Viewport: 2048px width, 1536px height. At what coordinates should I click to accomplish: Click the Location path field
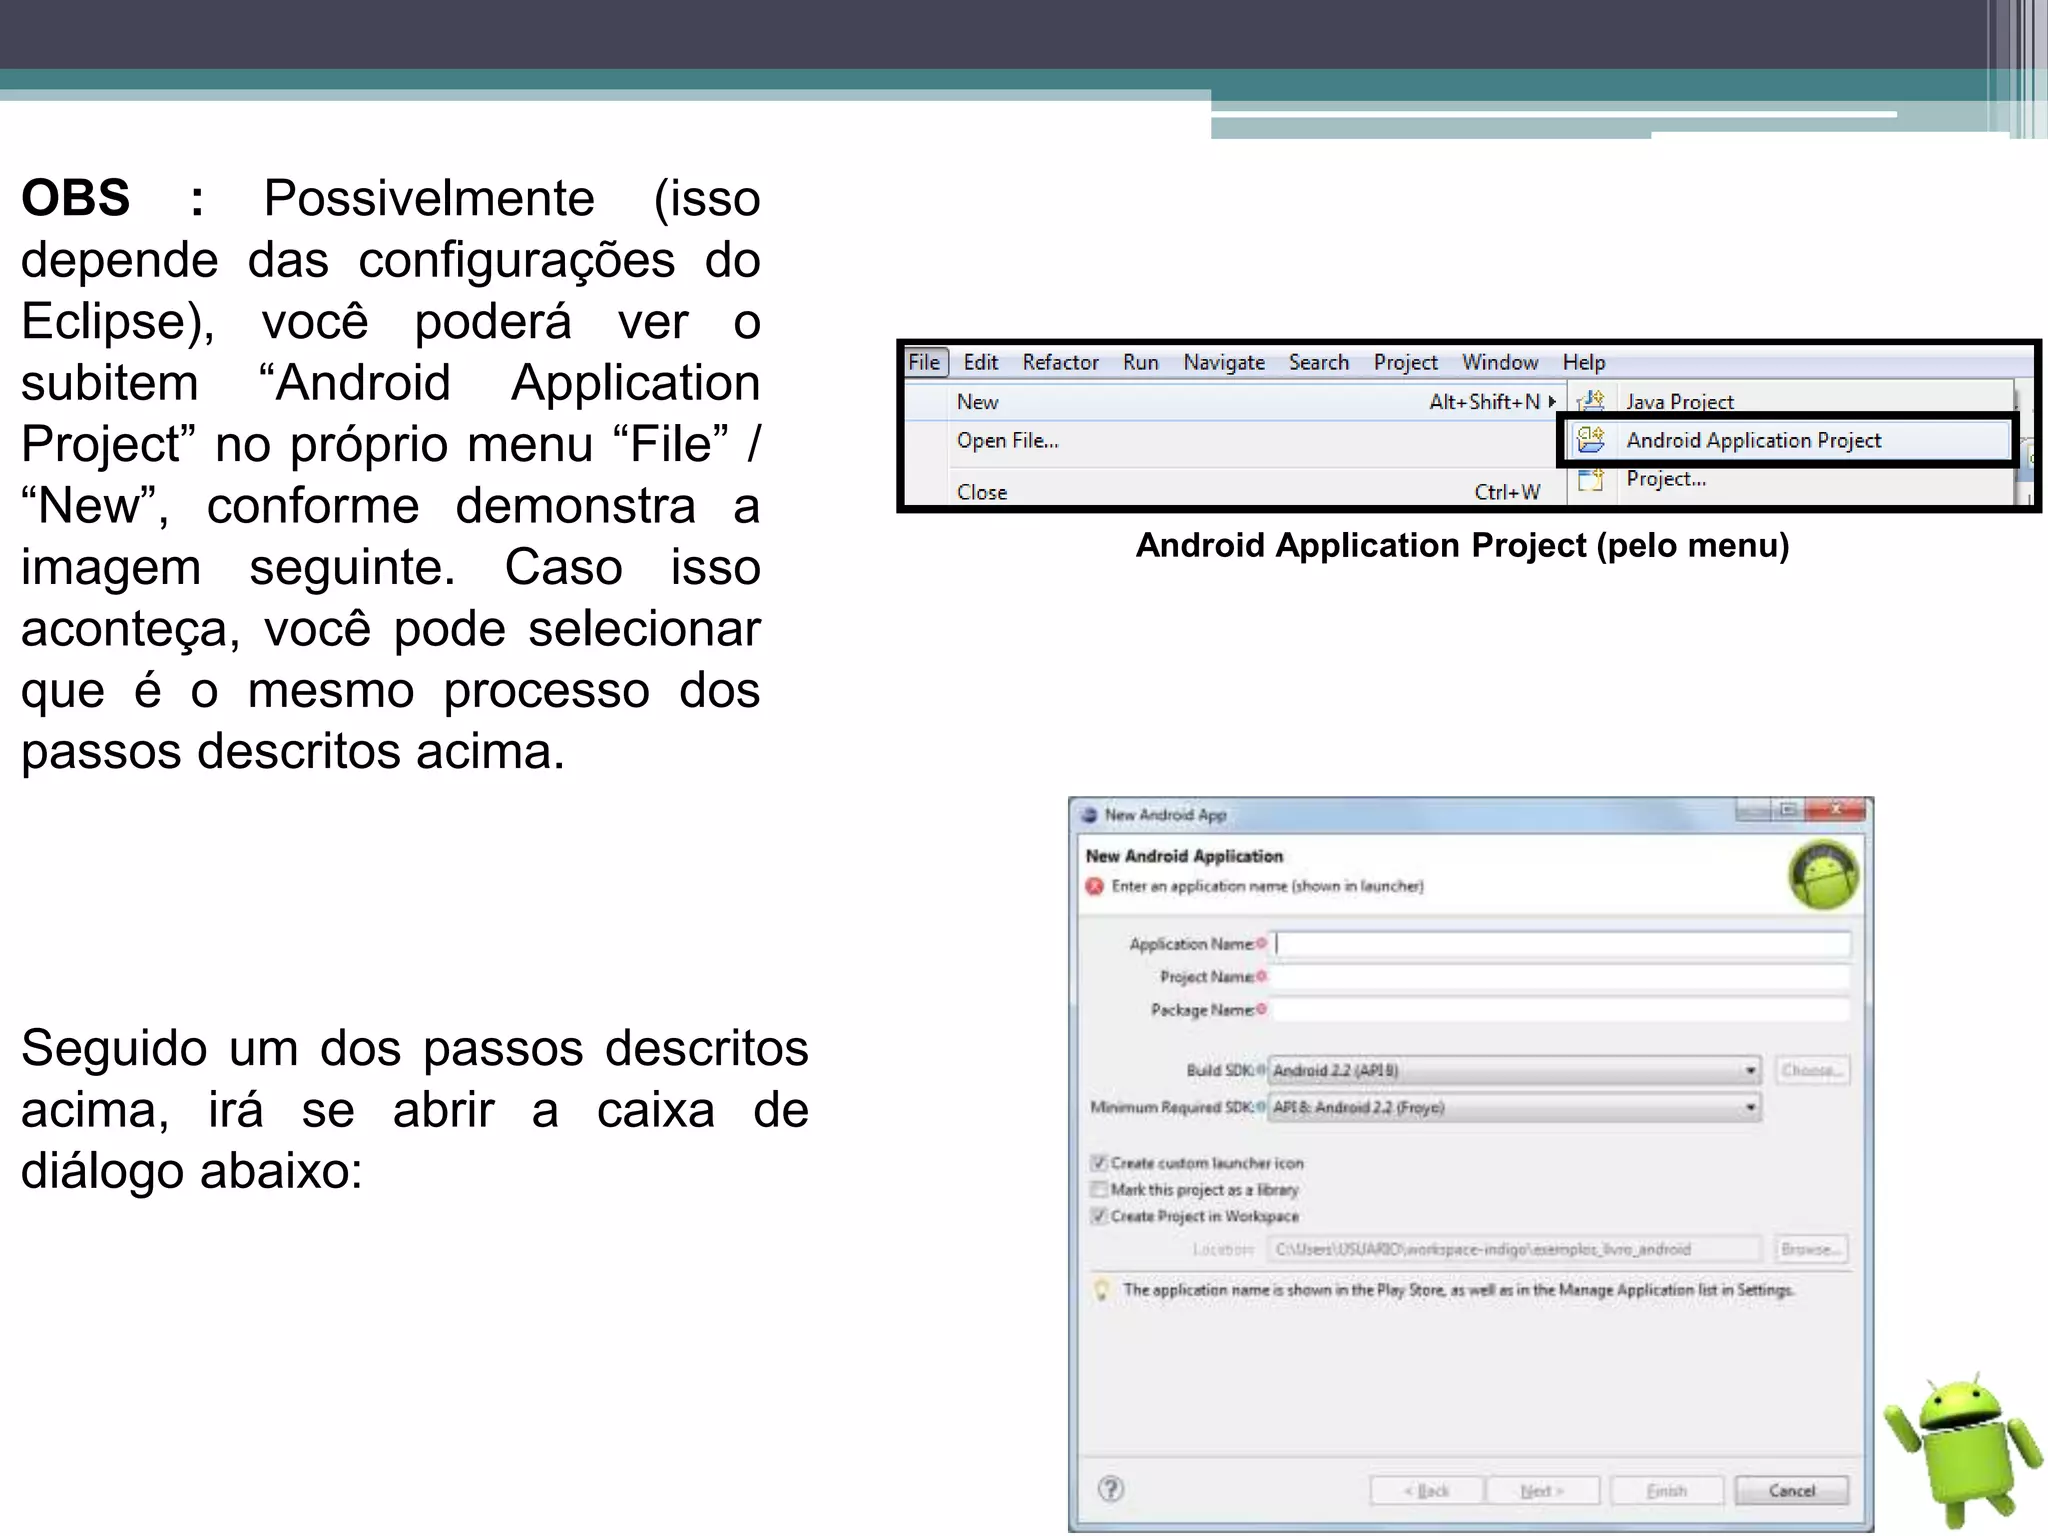click(1515, 1249)
